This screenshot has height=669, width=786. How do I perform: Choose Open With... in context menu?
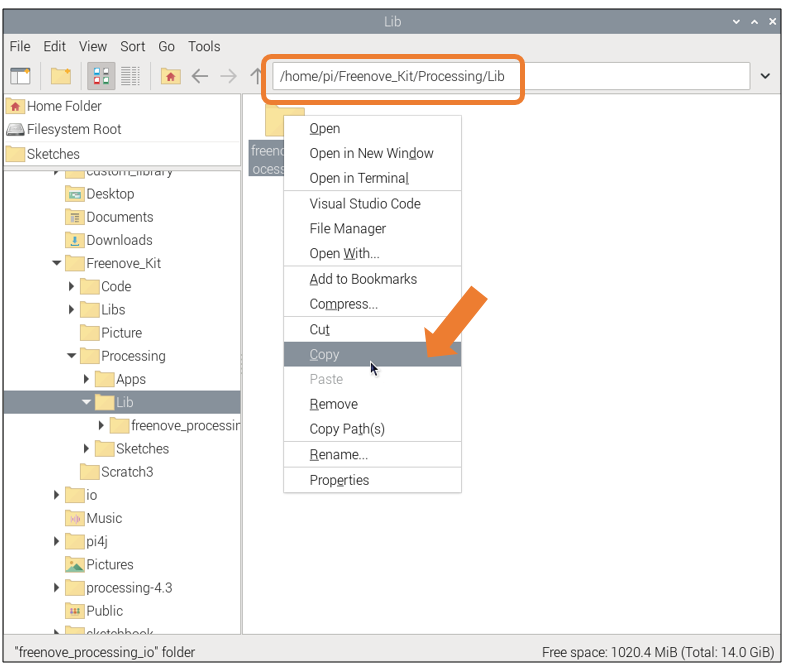click(372, 254)
